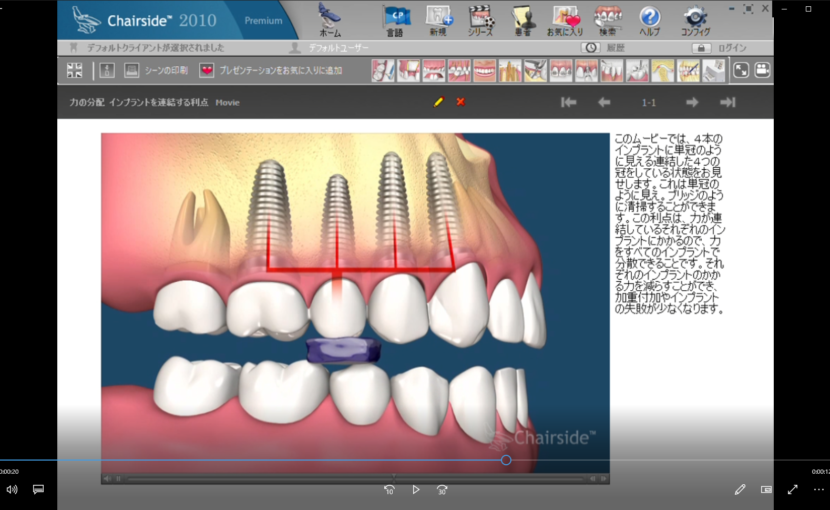Open subtitles captions icon in video player
830x510 pixels.
(x=38, y=490)
